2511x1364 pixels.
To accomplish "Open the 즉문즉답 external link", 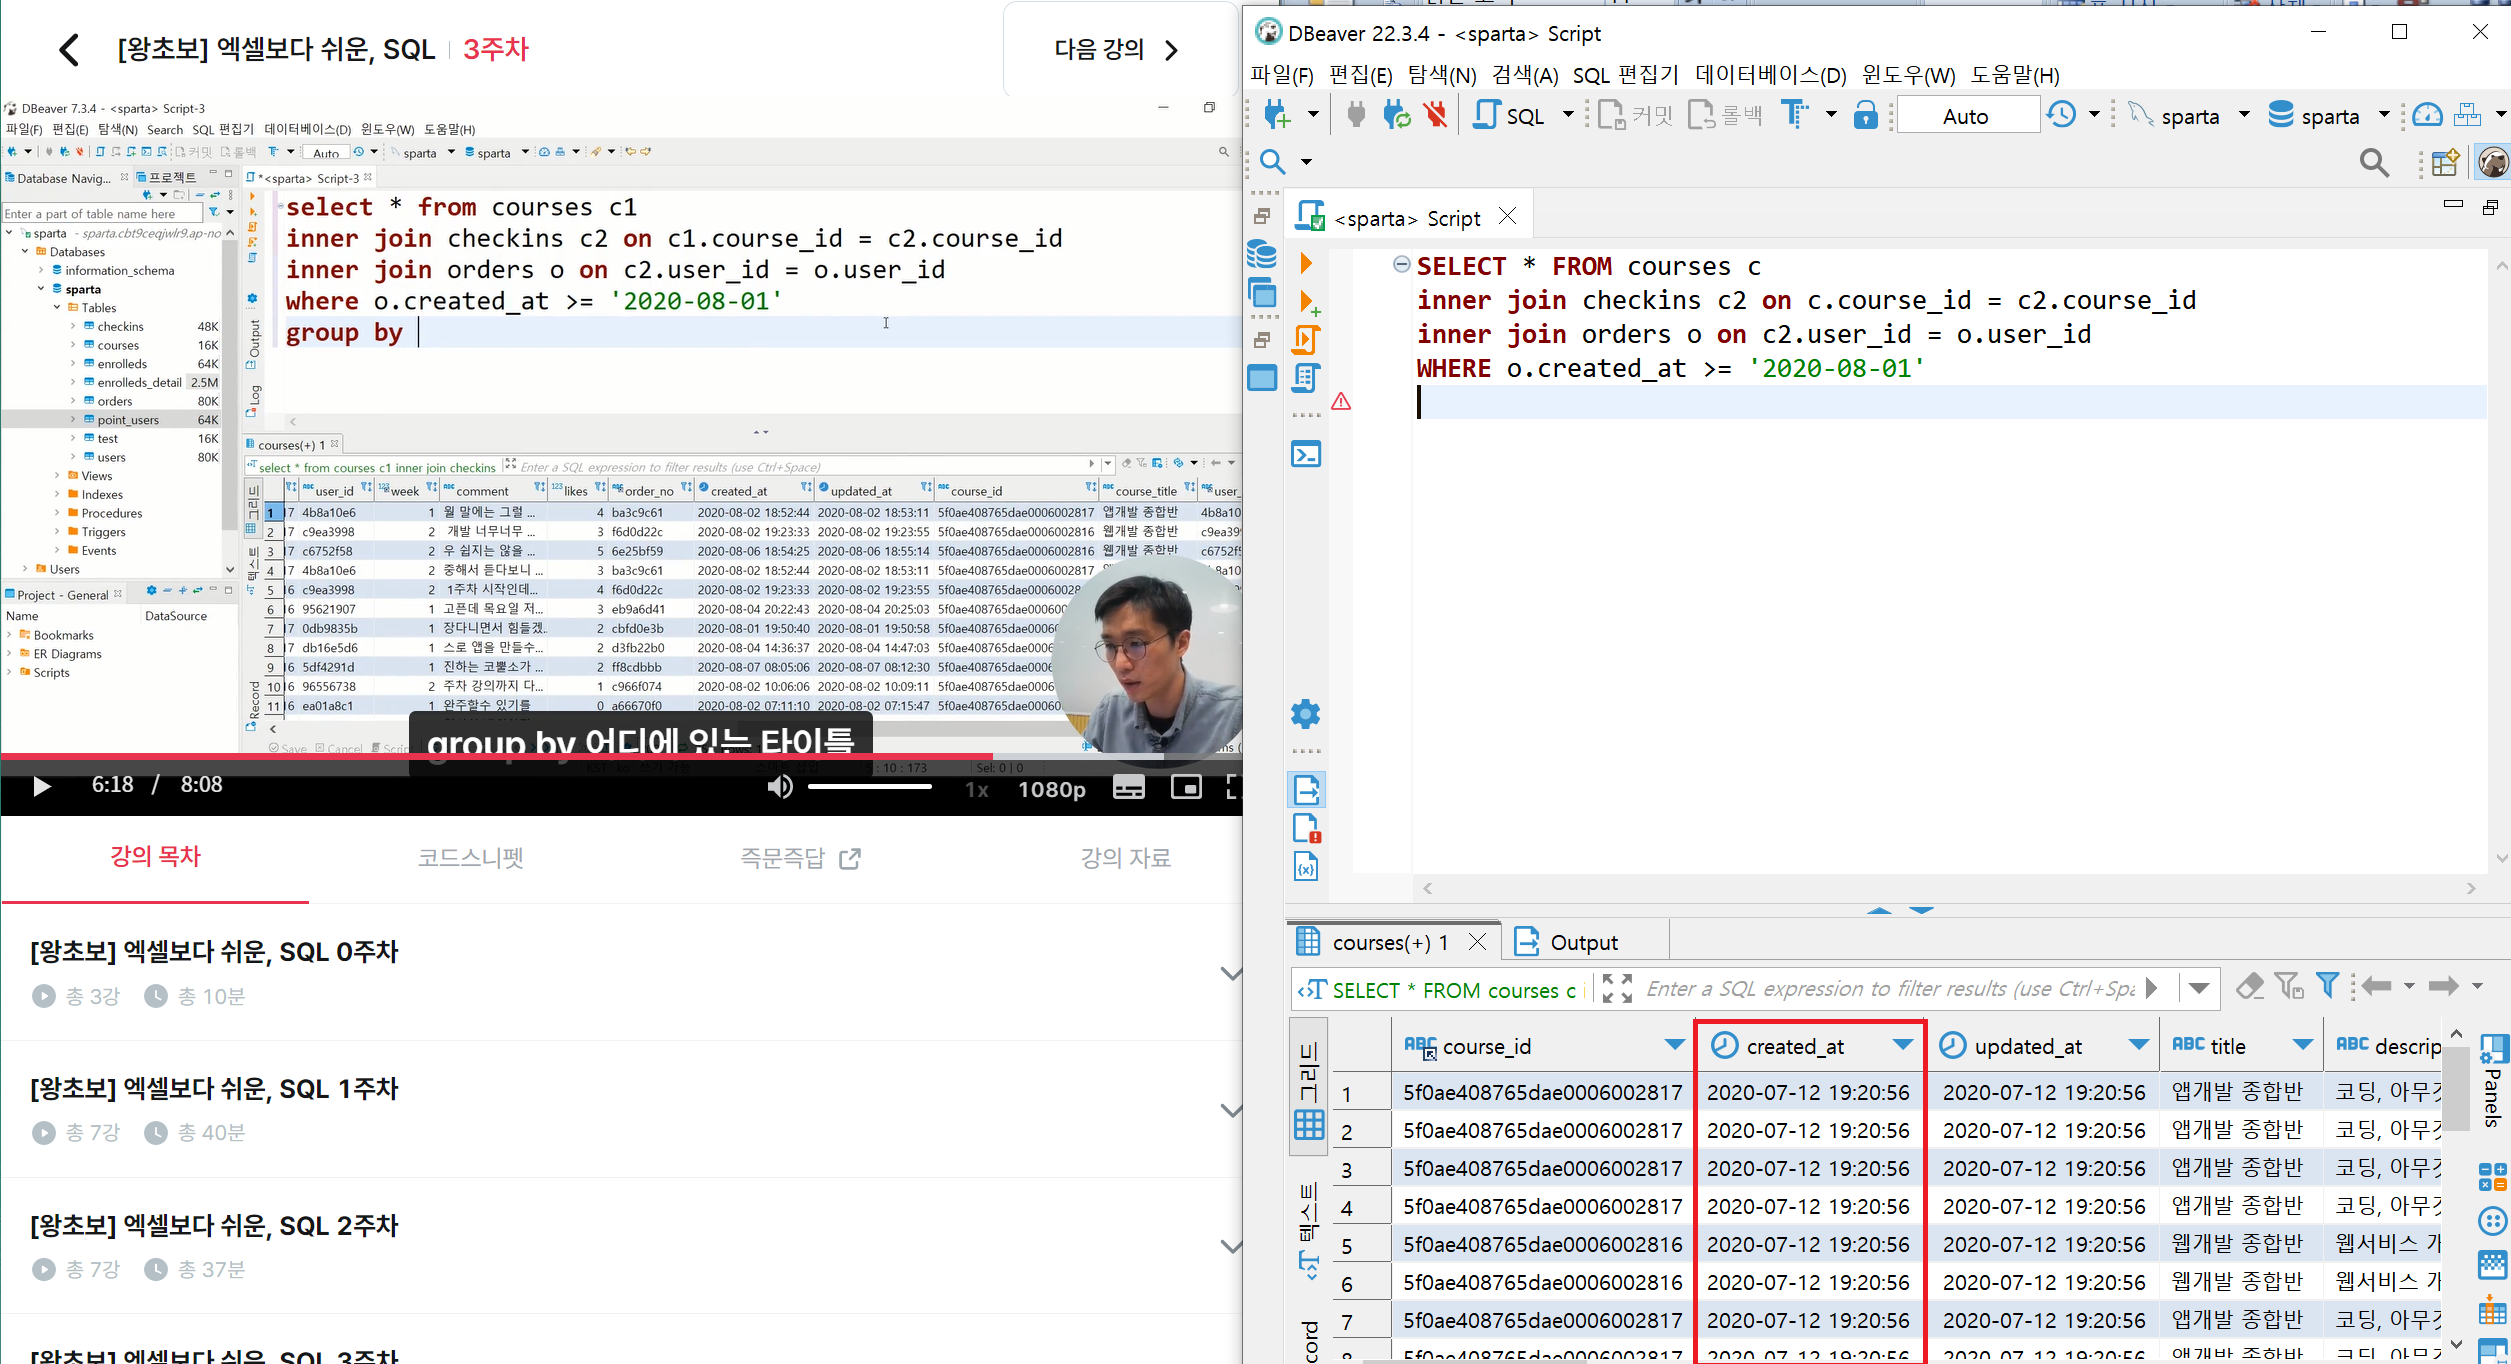I will click(x=800, y=858).
